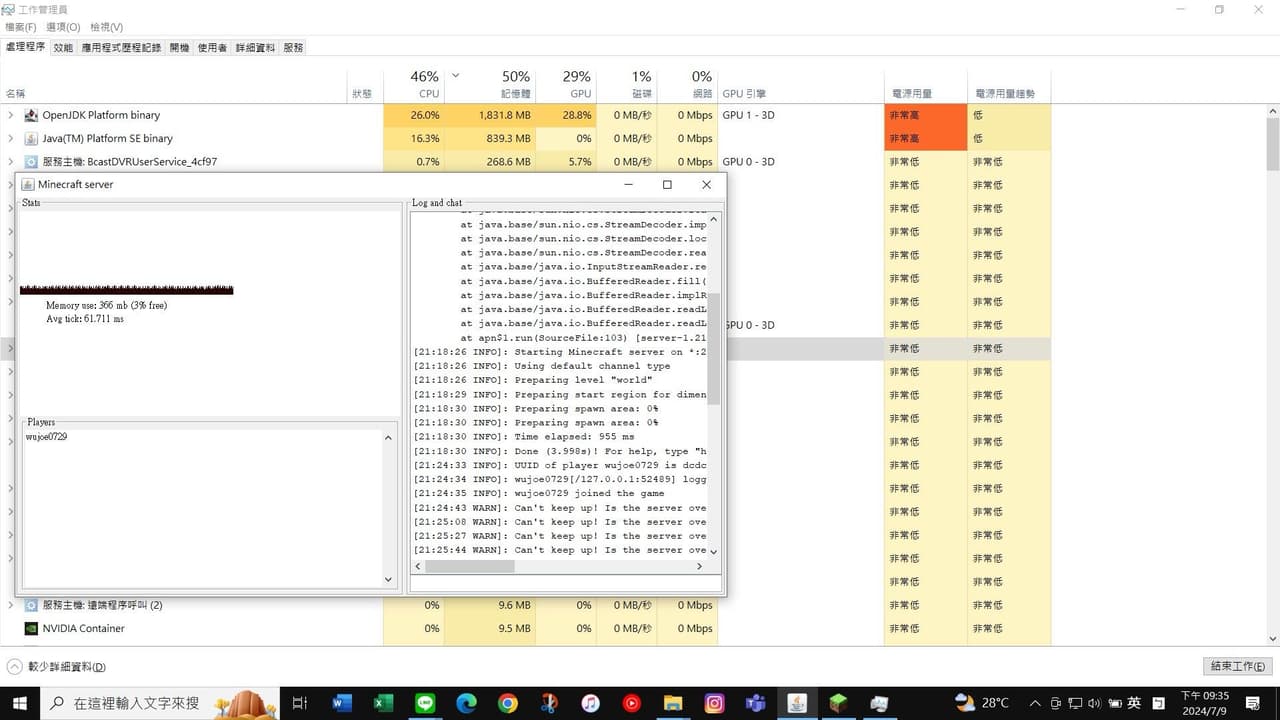Switch to the 應用程式歷程記錄 tab
The width and height of the screenshot is (1280, 720).
(121, 47)
